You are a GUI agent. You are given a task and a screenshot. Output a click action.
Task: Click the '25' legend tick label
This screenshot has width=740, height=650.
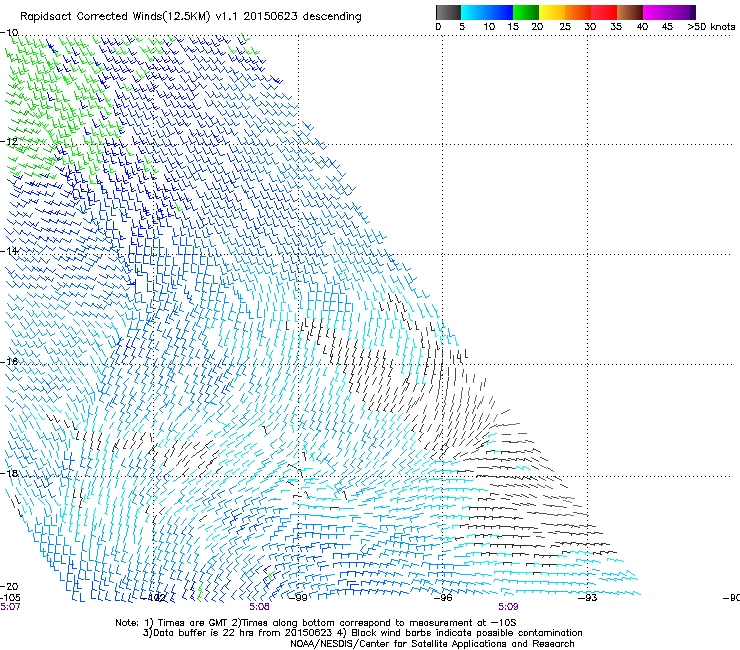[565, 27]
